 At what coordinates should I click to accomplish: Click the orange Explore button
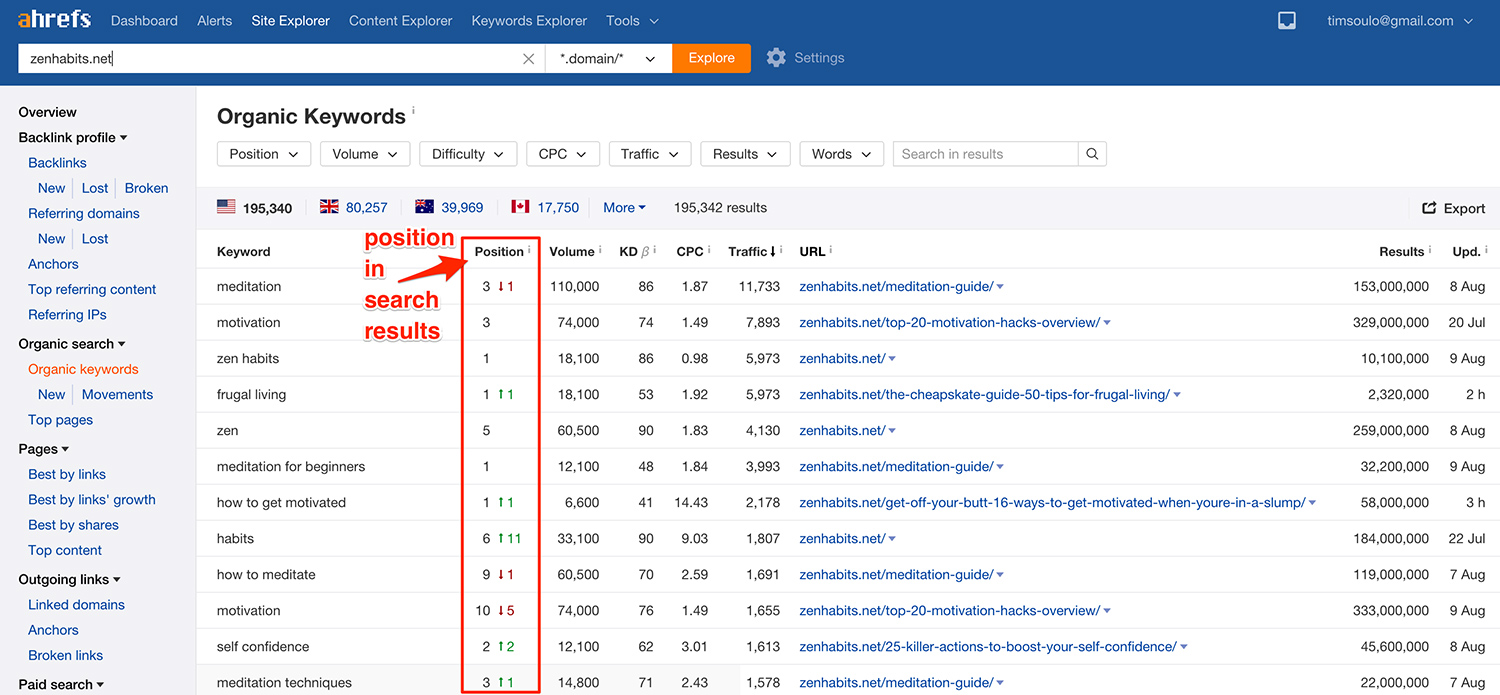[x=712, y=58]
